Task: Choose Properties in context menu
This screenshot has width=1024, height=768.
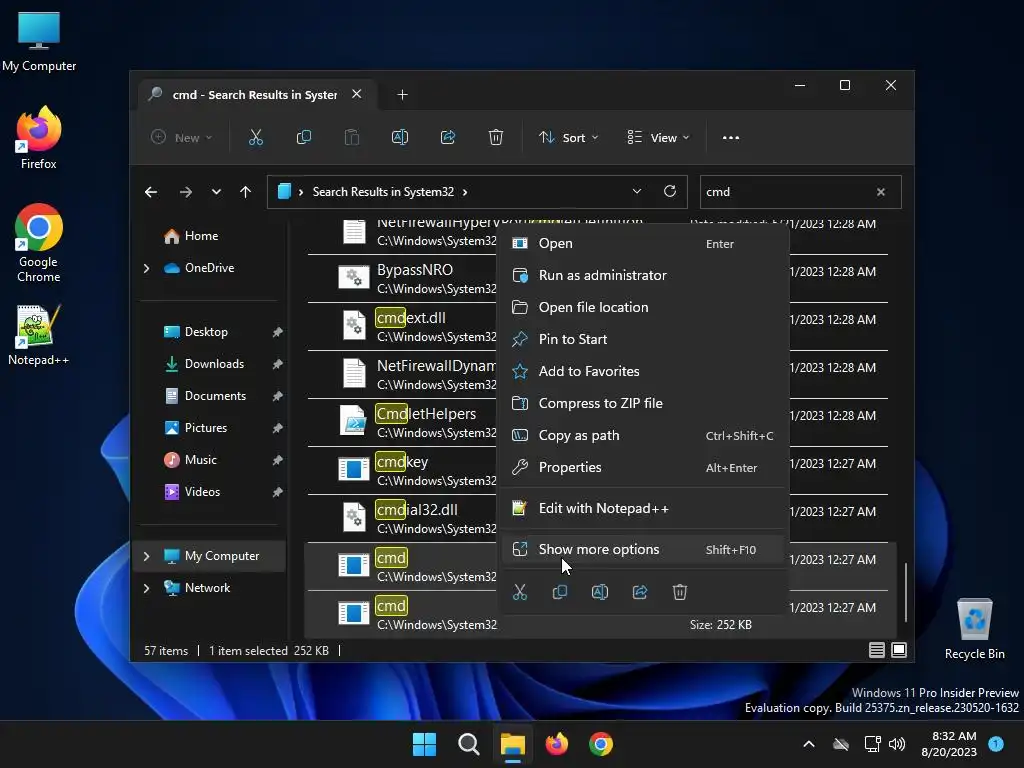Action: pos(643,468)
